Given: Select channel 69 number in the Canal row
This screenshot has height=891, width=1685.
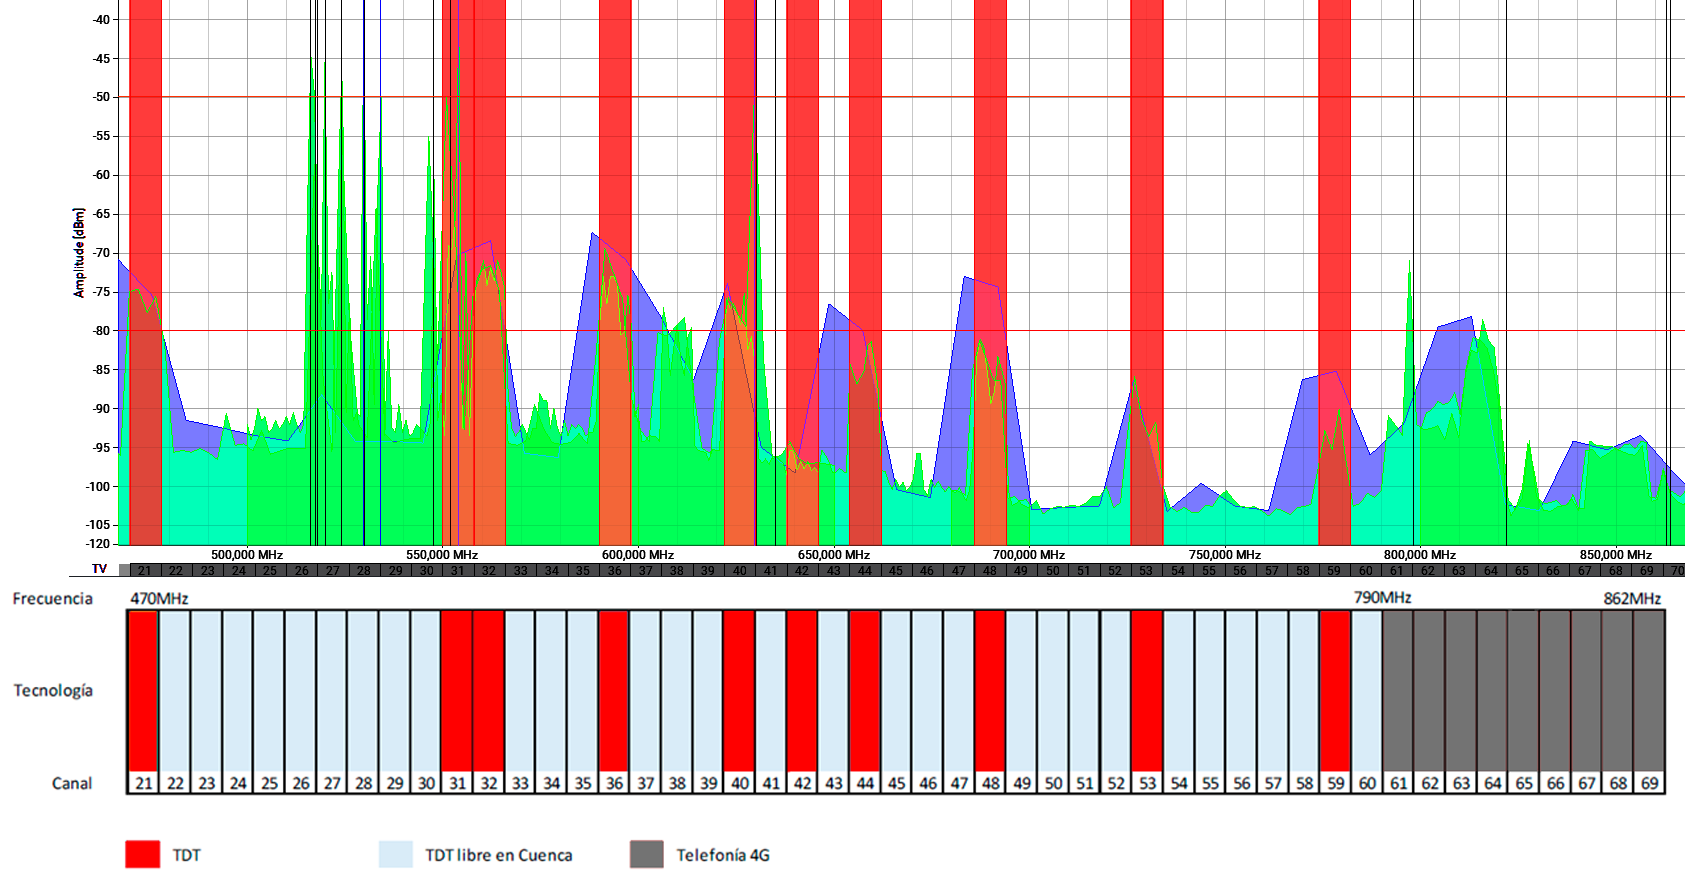Looking at the screenshot, I should [1649, 783].
